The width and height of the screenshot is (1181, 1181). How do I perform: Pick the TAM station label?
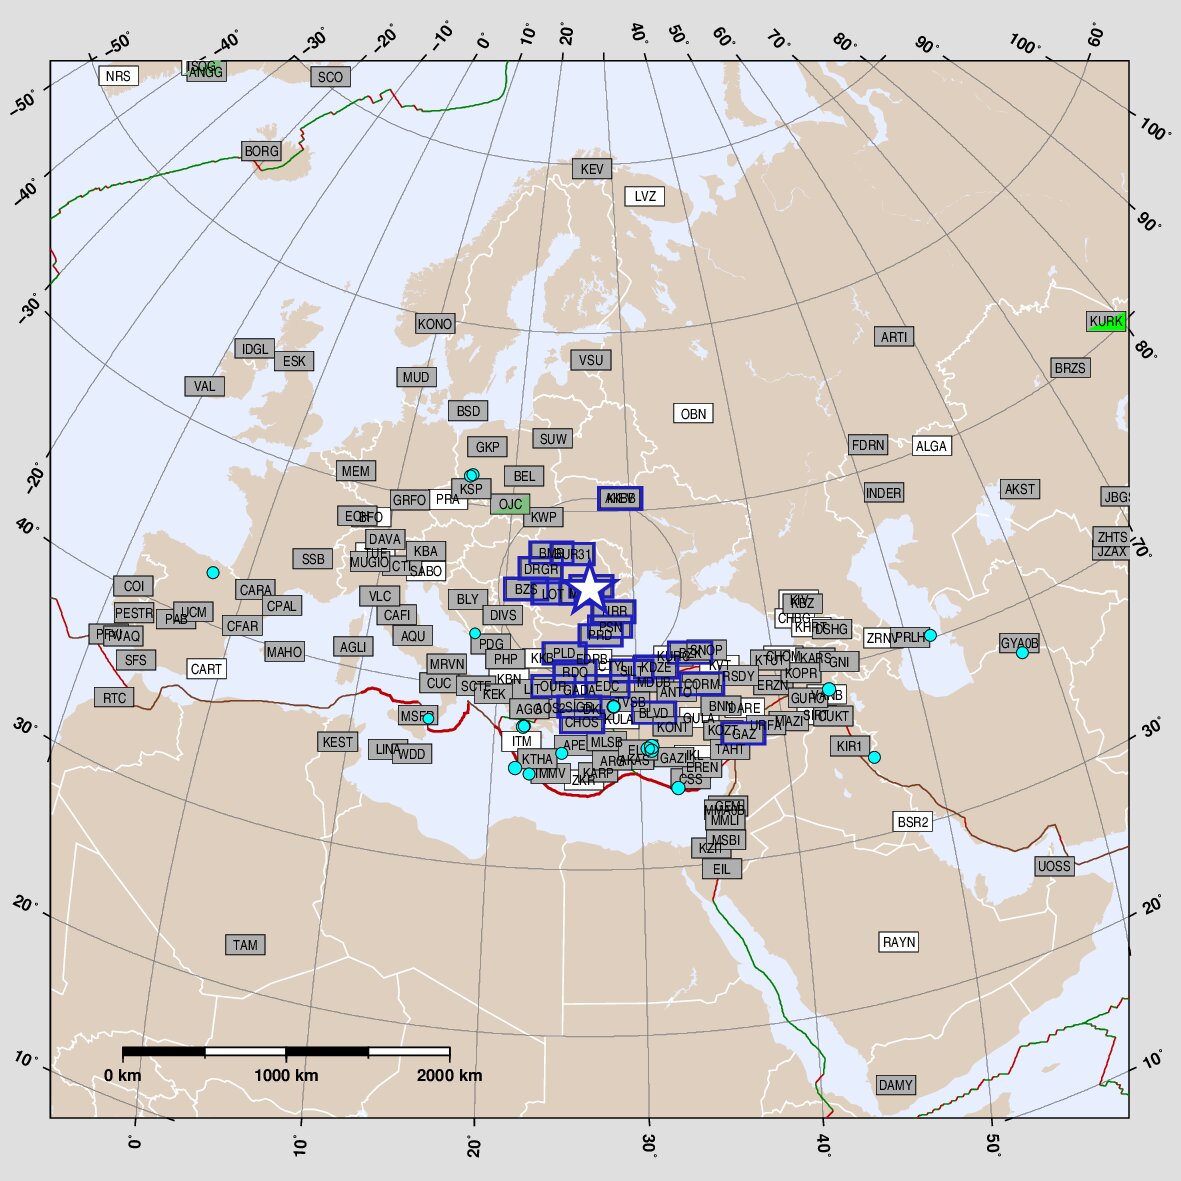245,945
